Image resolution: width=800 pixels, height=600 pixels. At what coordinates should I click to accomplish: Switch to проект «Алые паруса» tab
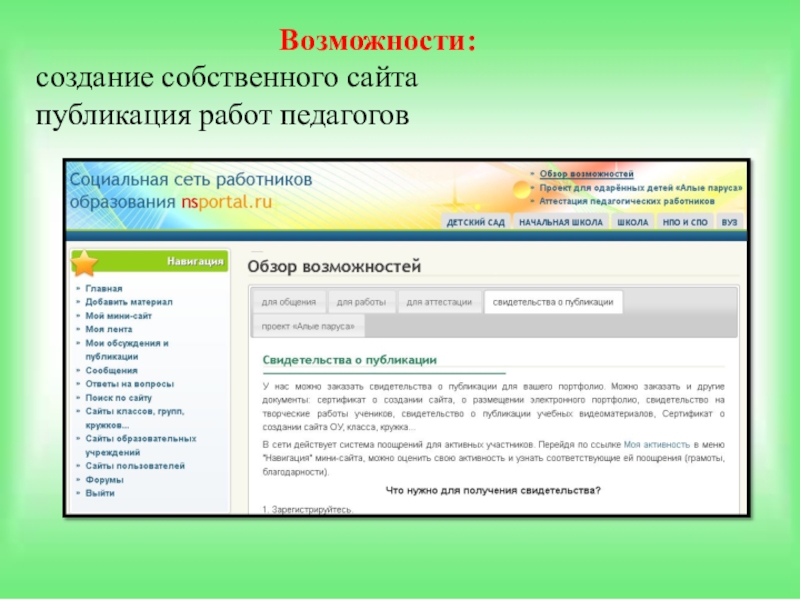[x=308, y=326]
